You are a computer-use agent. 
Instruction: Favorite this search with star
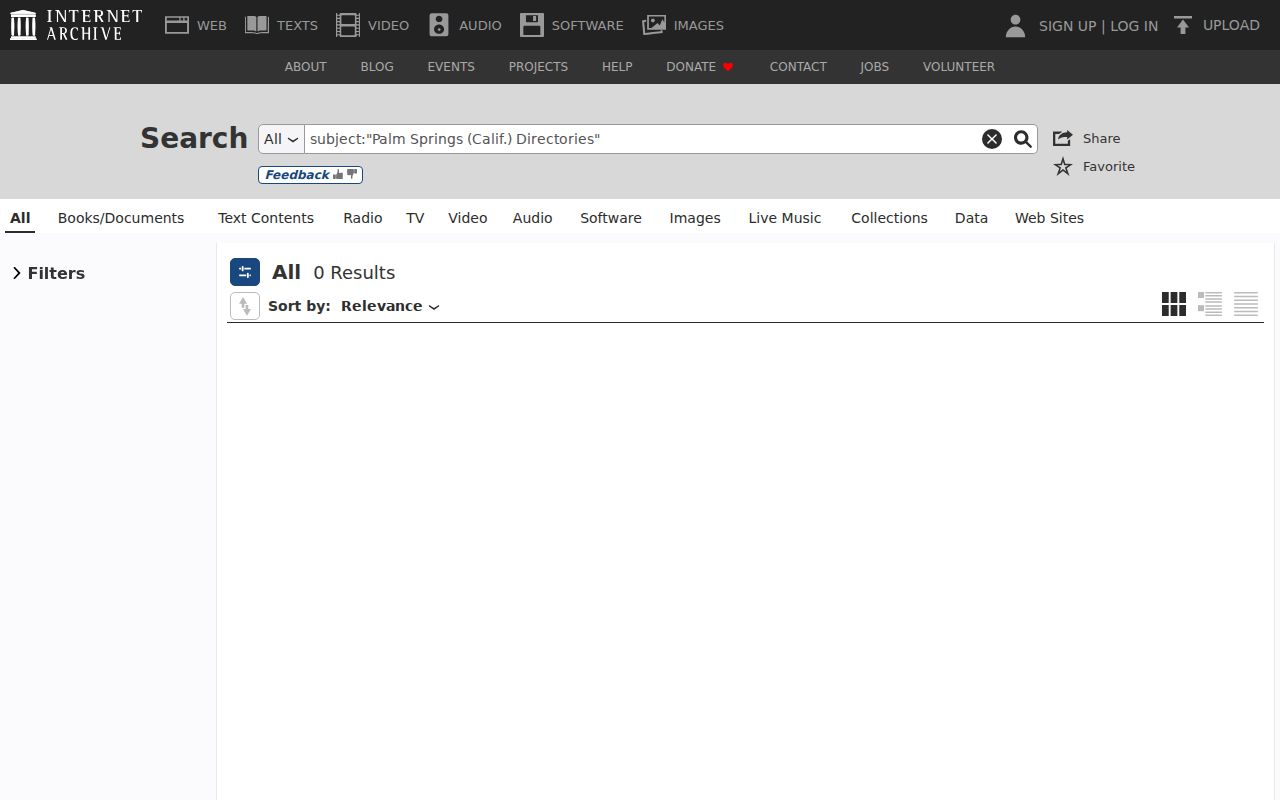pos(1063,166)
